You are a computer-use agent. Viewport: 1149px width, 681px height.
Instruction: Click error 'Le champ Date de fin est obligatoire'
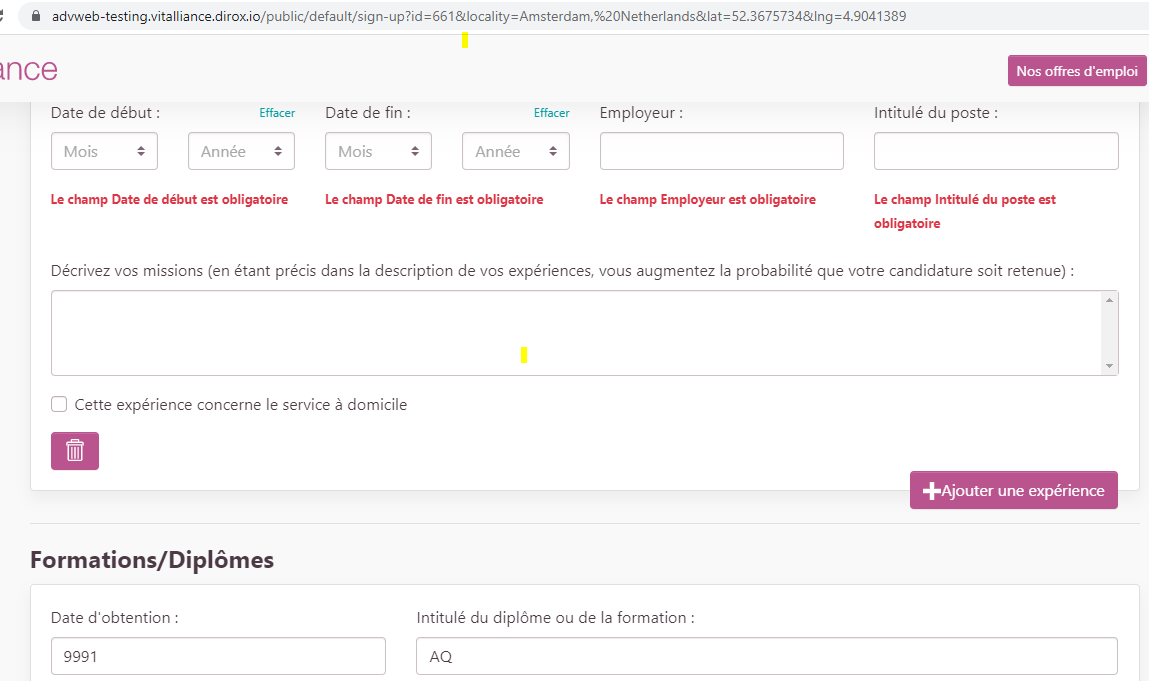[434, 199]
